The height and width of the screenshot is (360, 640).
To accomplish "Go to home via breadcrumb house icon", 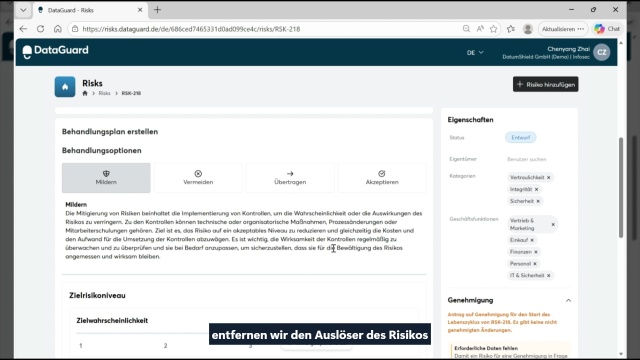I will (x=85, y=93).
